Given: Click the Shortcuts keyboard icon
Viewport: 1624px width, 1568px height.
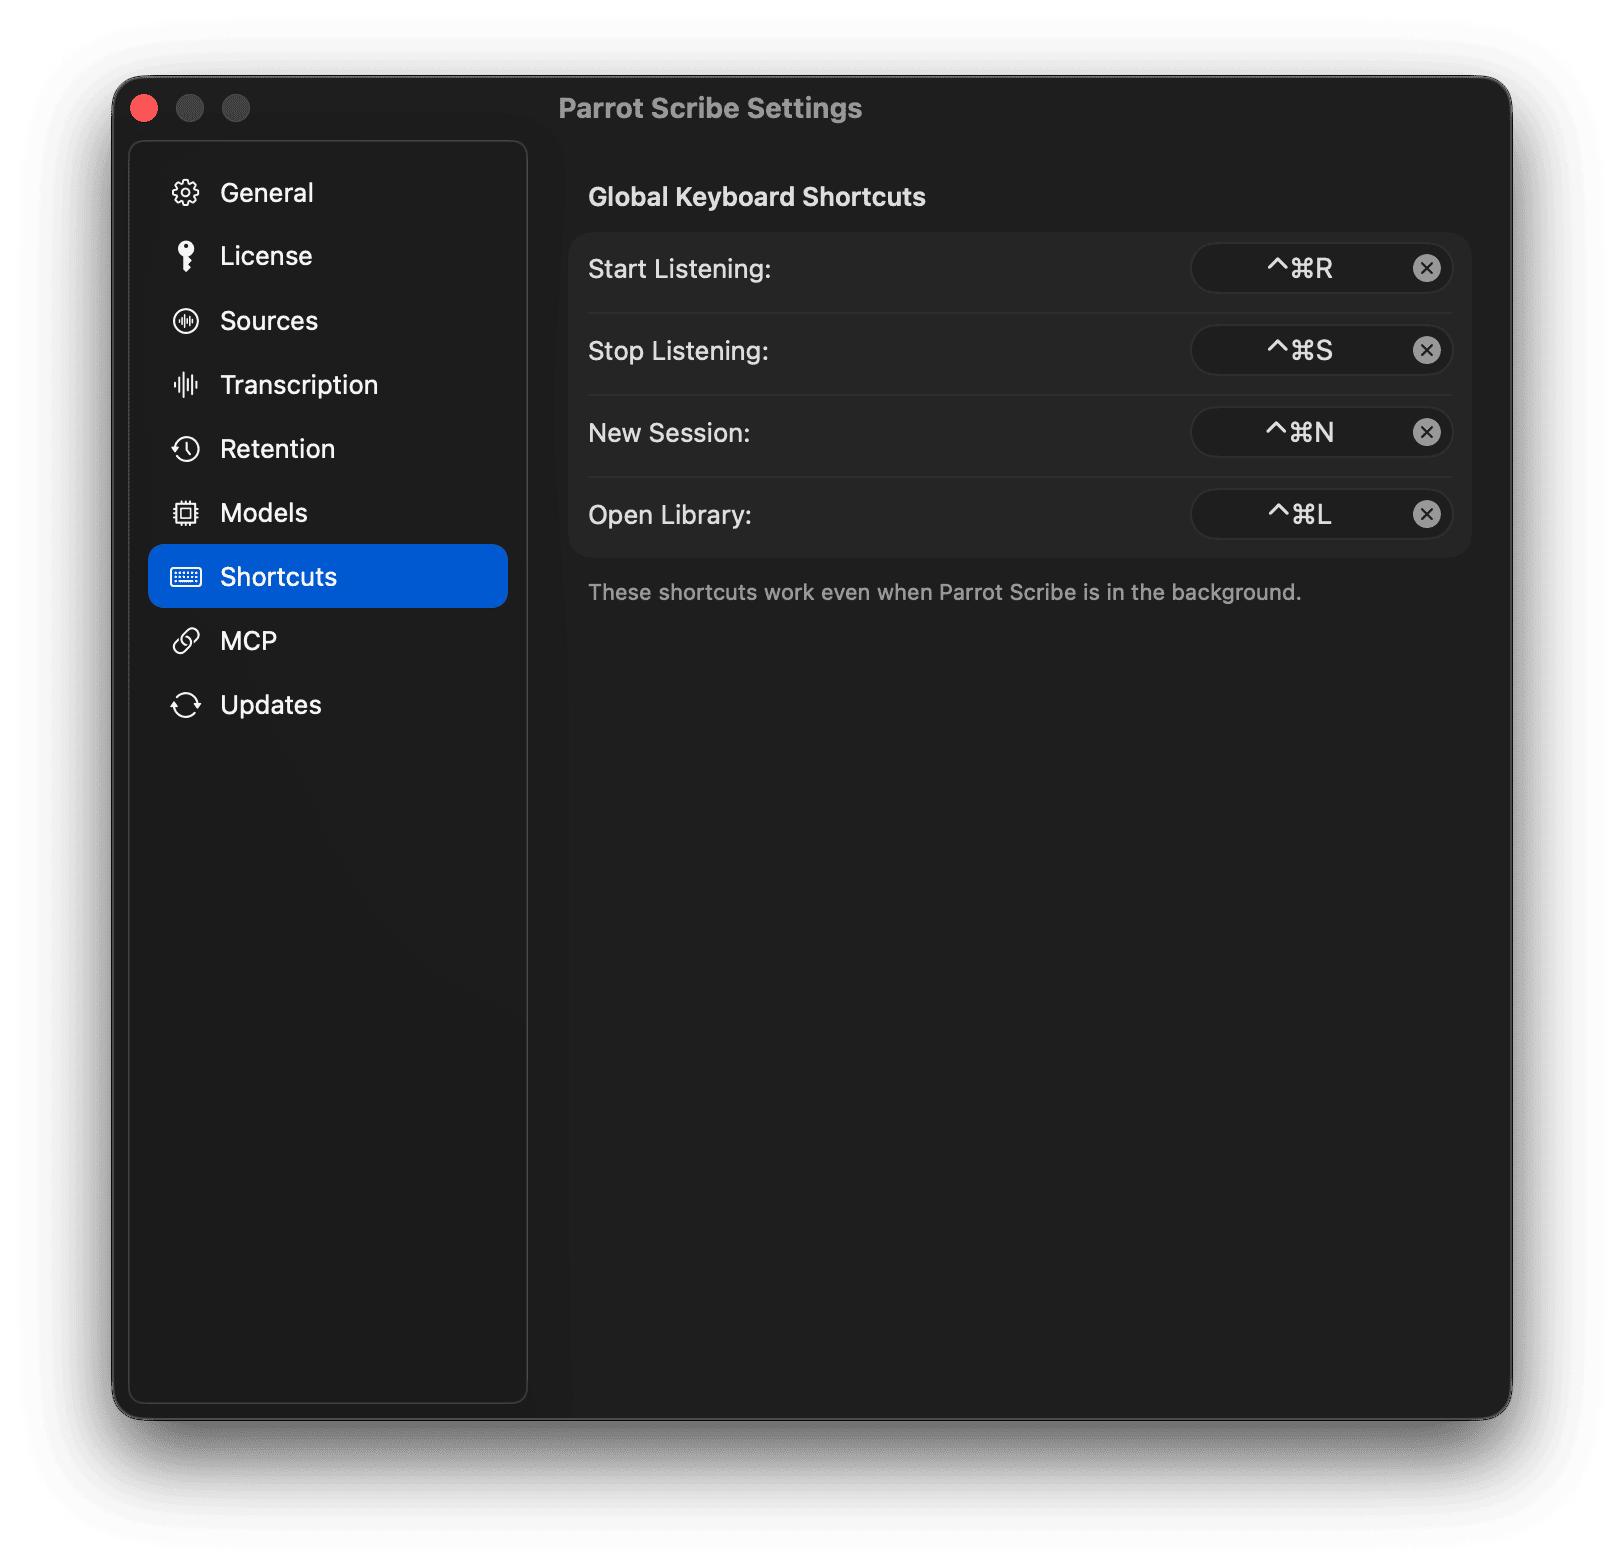Looking at the screenshot, I should [186, 576].
